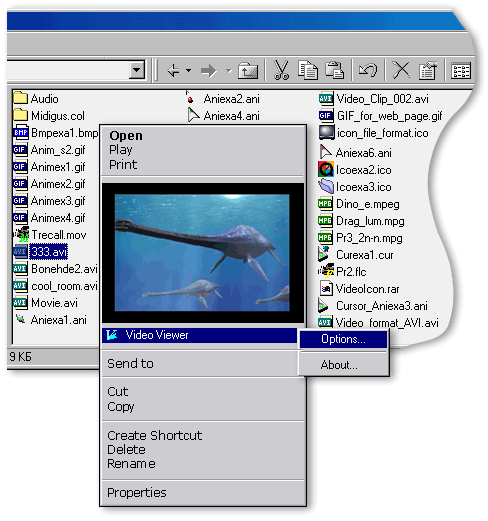
Task: Click the Copy toolbar icon
Action: click(308, 70)
